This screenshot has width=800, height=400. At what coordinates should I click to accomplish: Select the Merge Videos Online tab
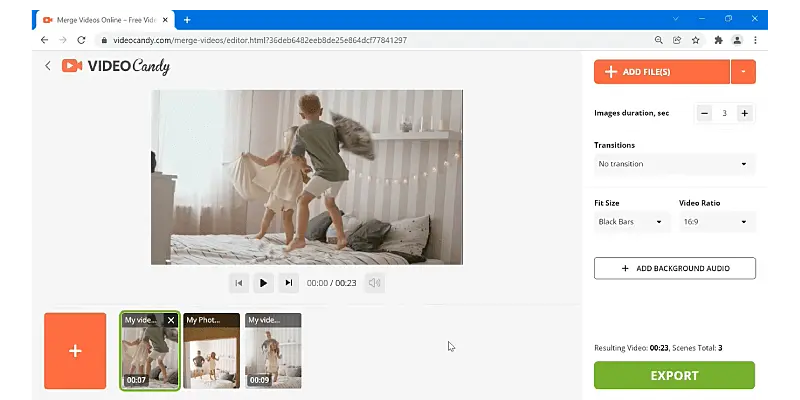coord(106,20)
